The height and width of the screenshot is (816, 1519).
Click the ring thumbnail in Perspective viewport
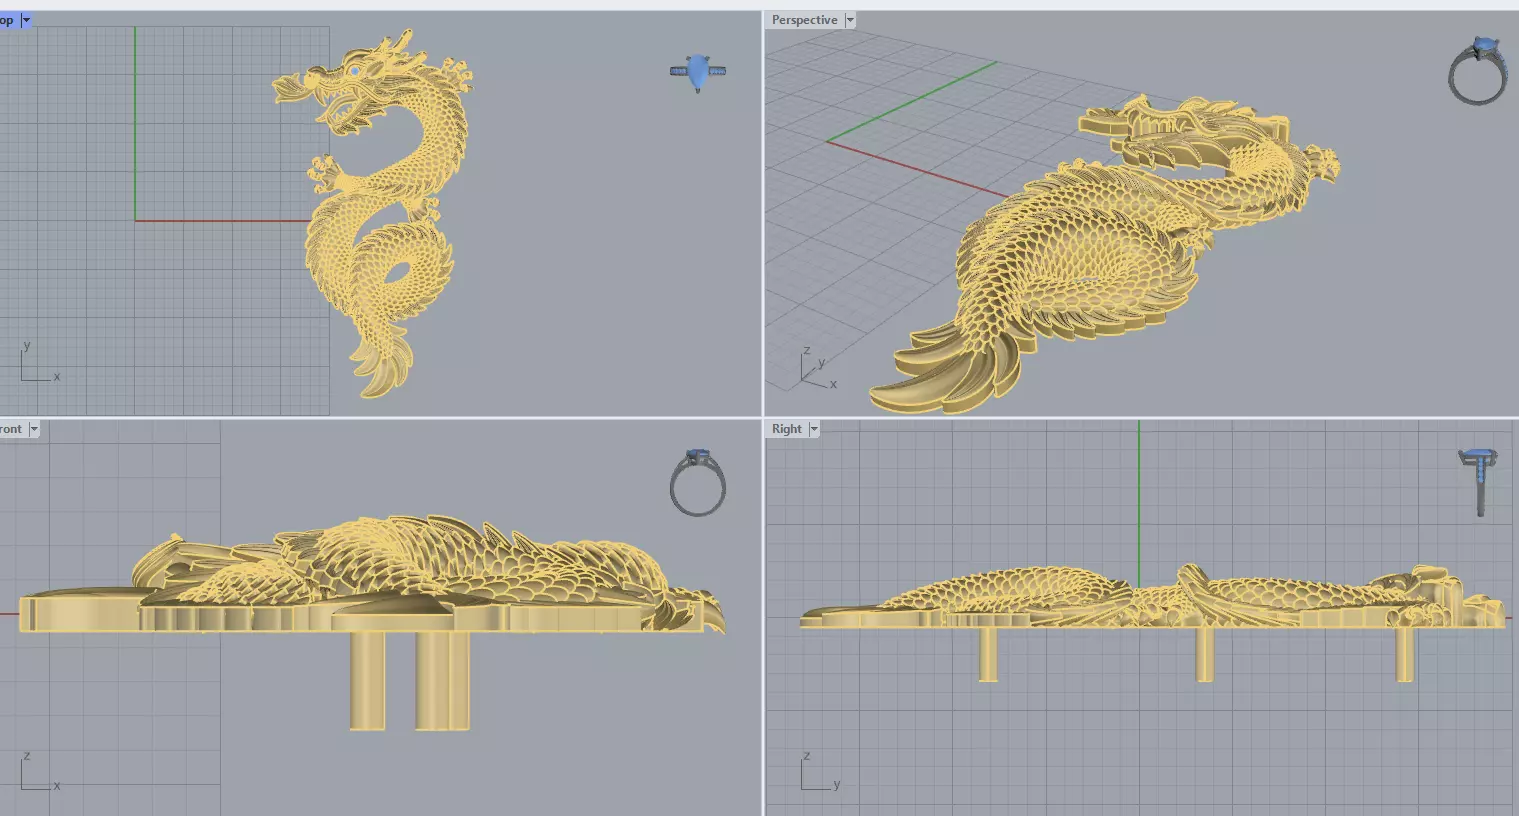1478,71
